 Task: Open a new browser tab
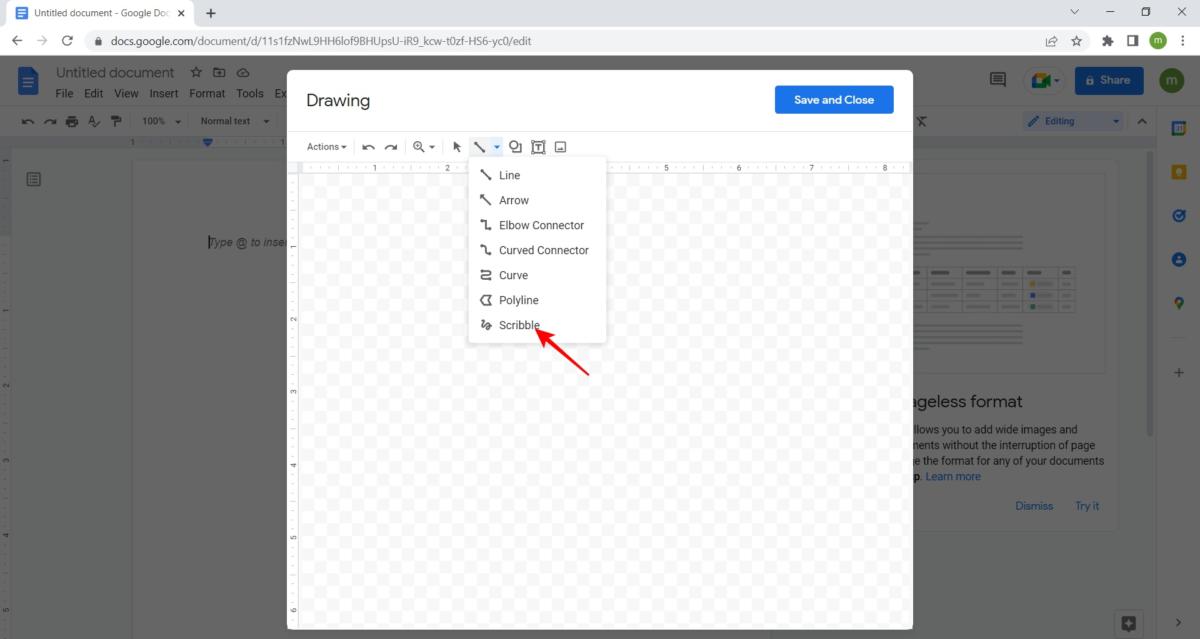(211, 13)
